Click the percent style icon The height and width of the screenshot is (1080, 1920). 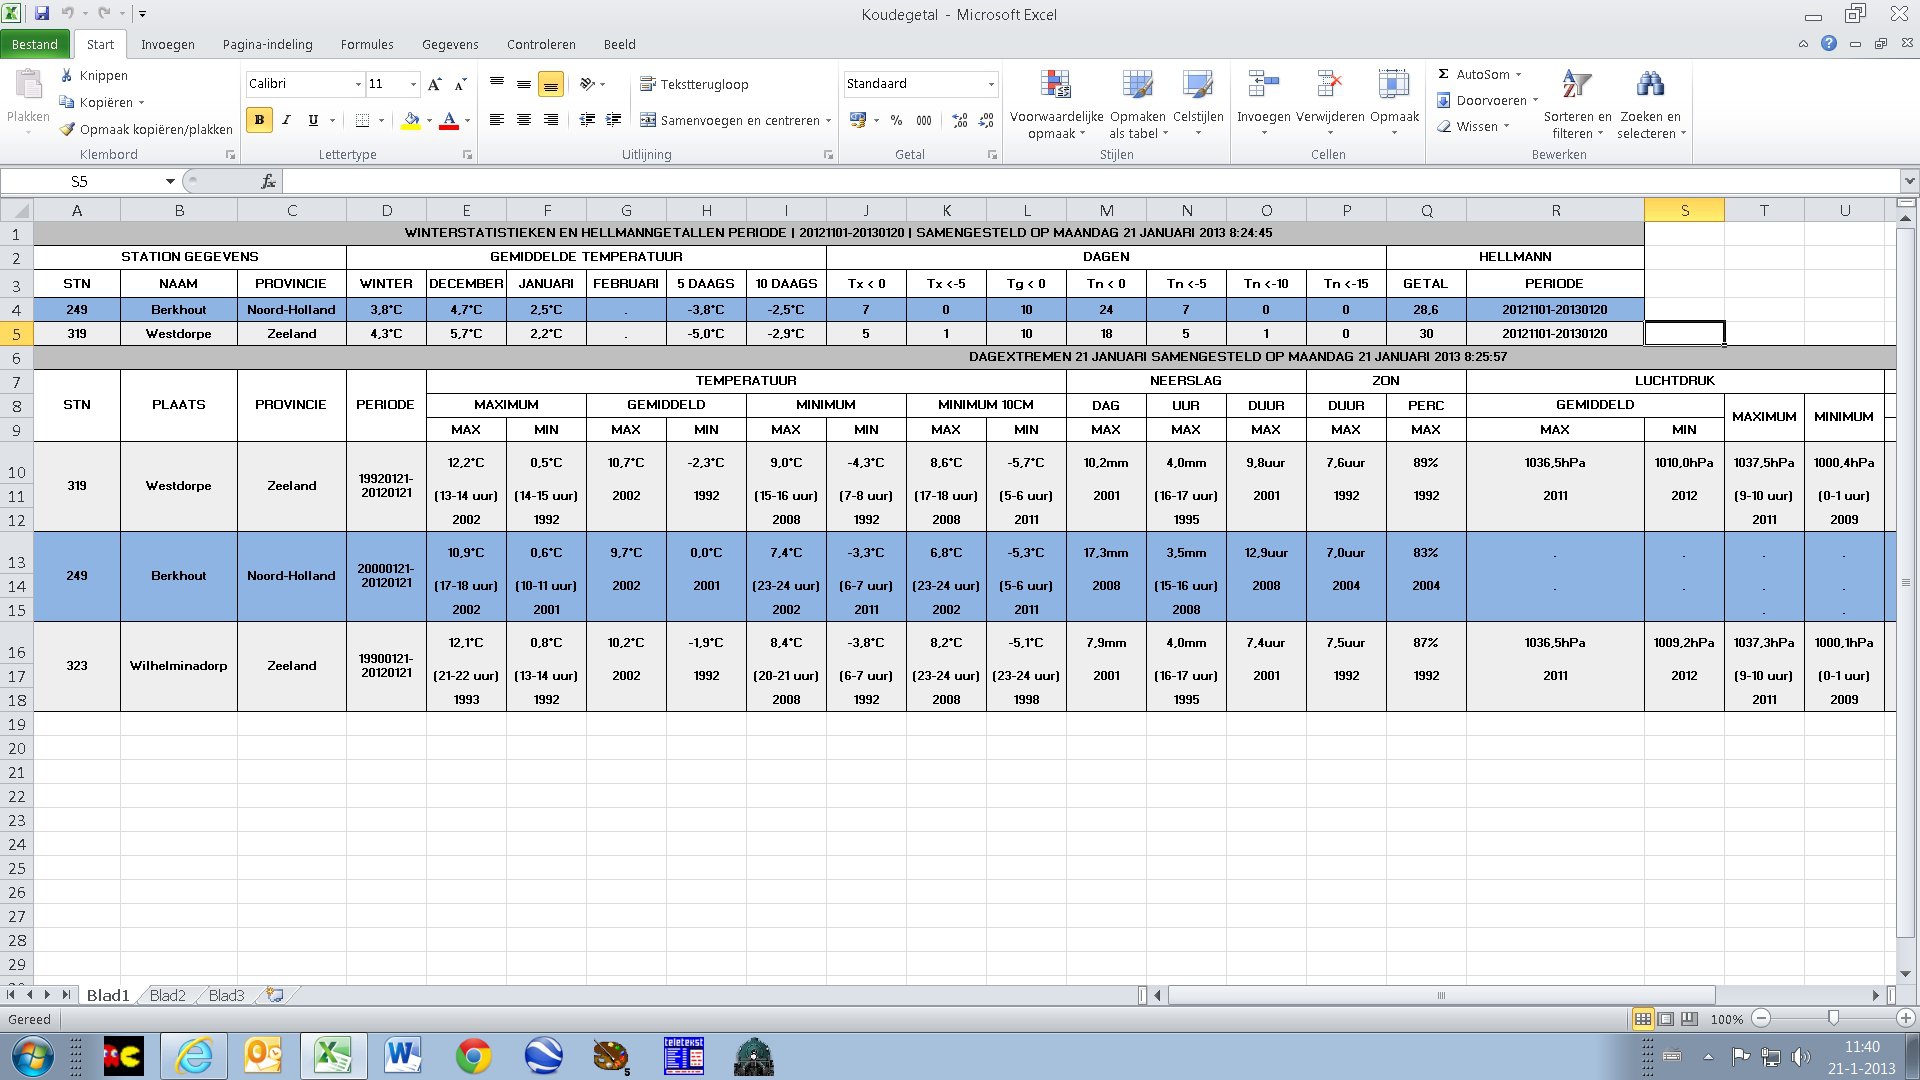tap(896, 120)
